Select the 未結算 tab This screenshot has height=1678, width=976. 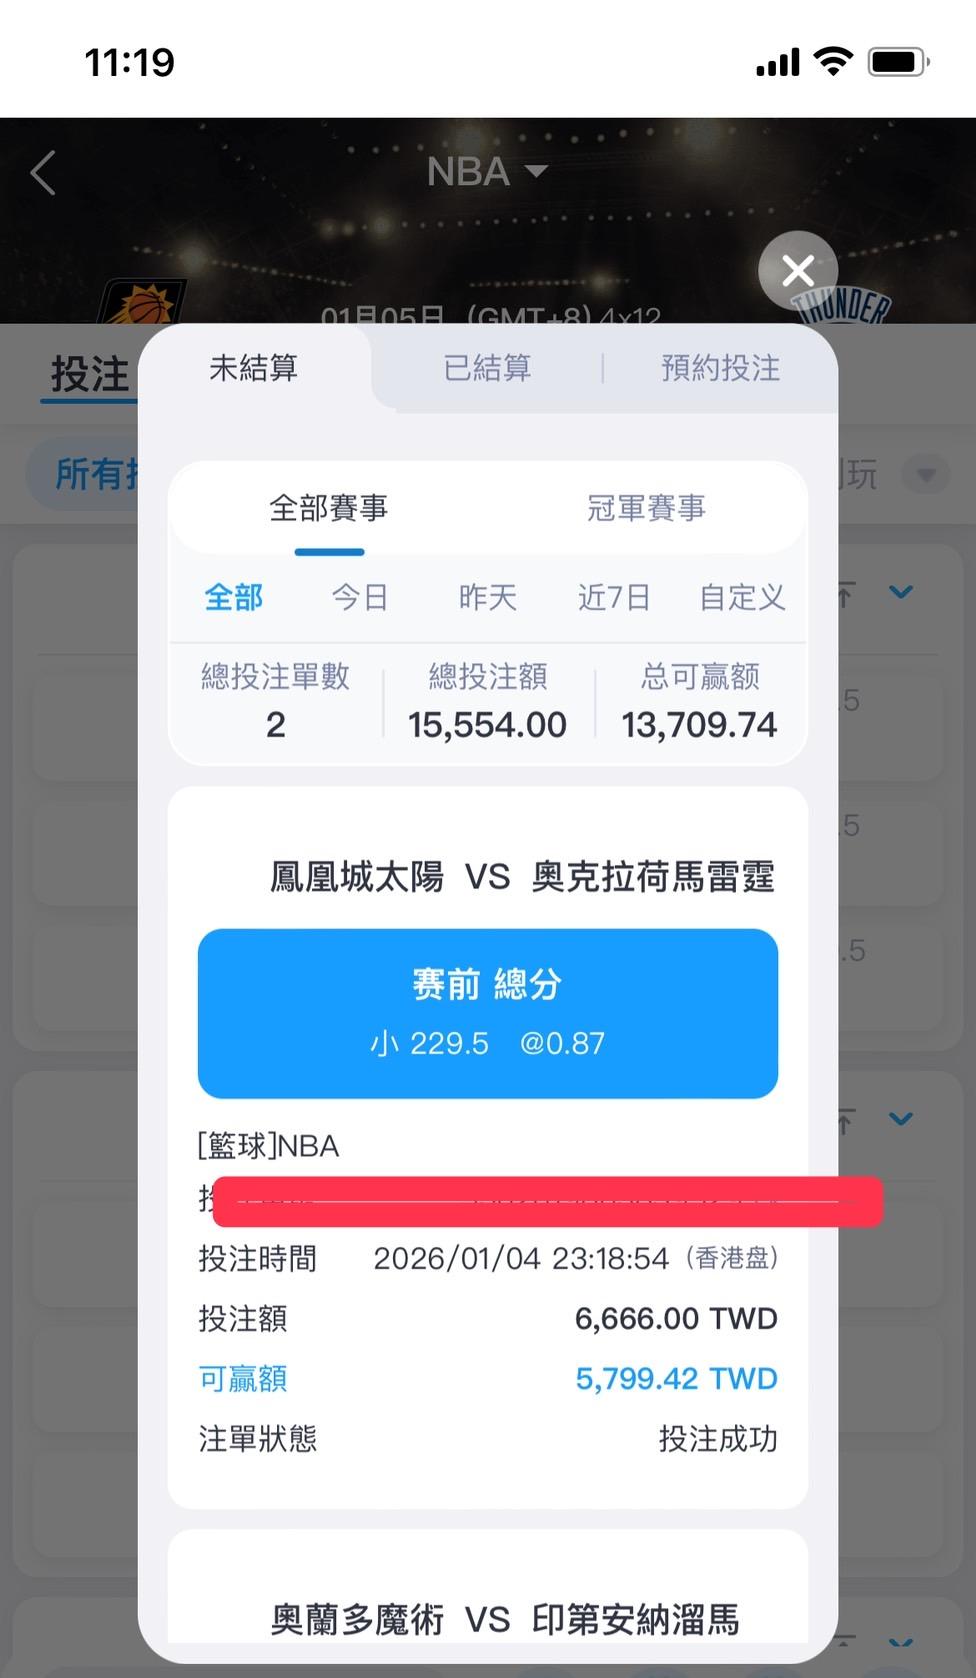tap(253, 368)
